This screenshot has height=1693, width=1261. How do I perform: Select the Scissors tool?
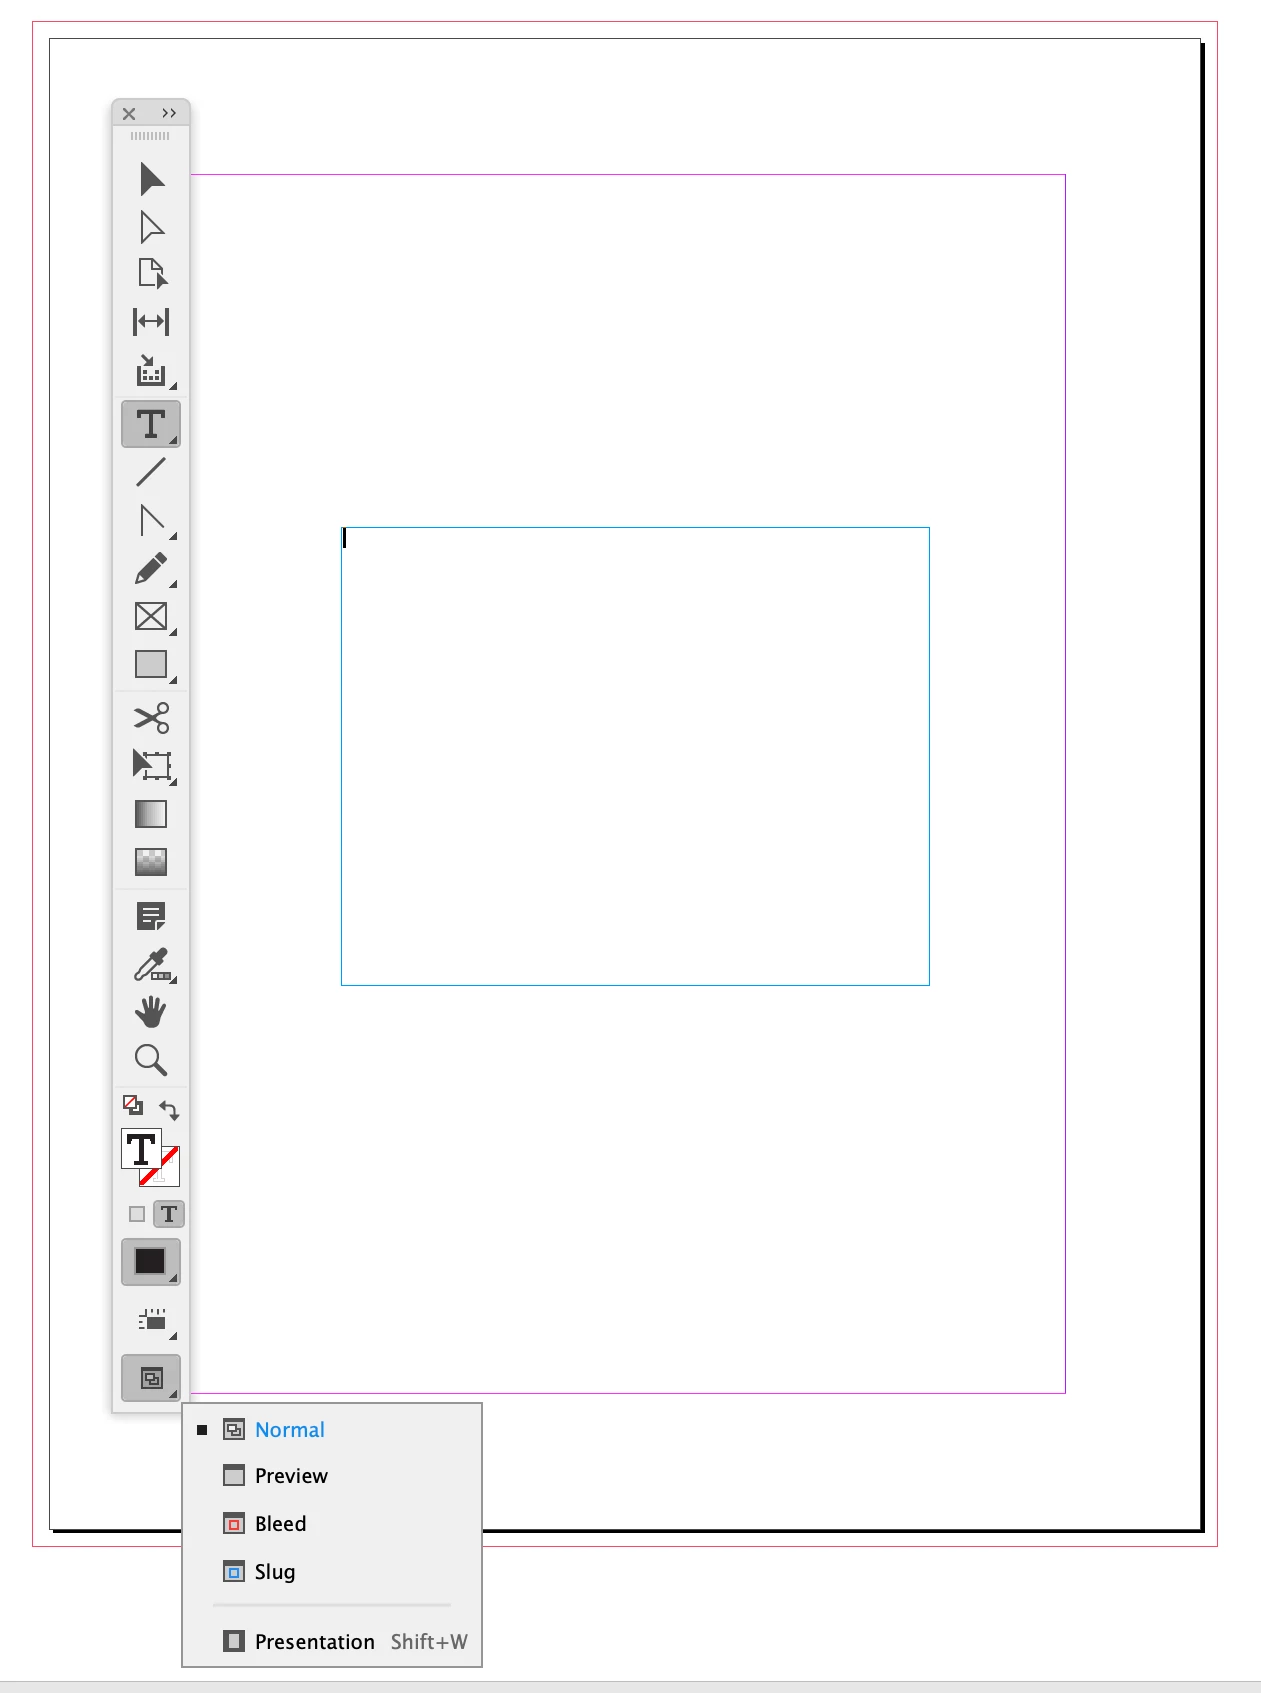151,718
